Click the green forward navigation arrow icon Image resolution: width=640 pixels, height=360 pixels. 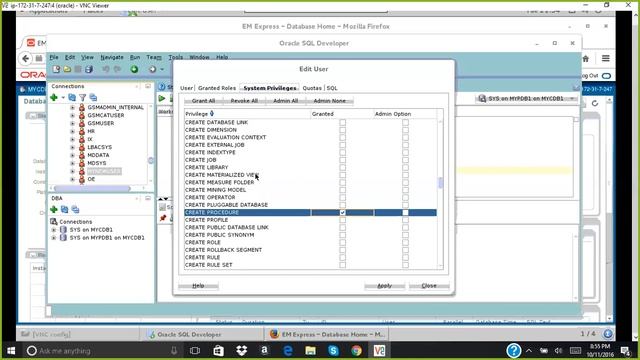tap(134, 69)
